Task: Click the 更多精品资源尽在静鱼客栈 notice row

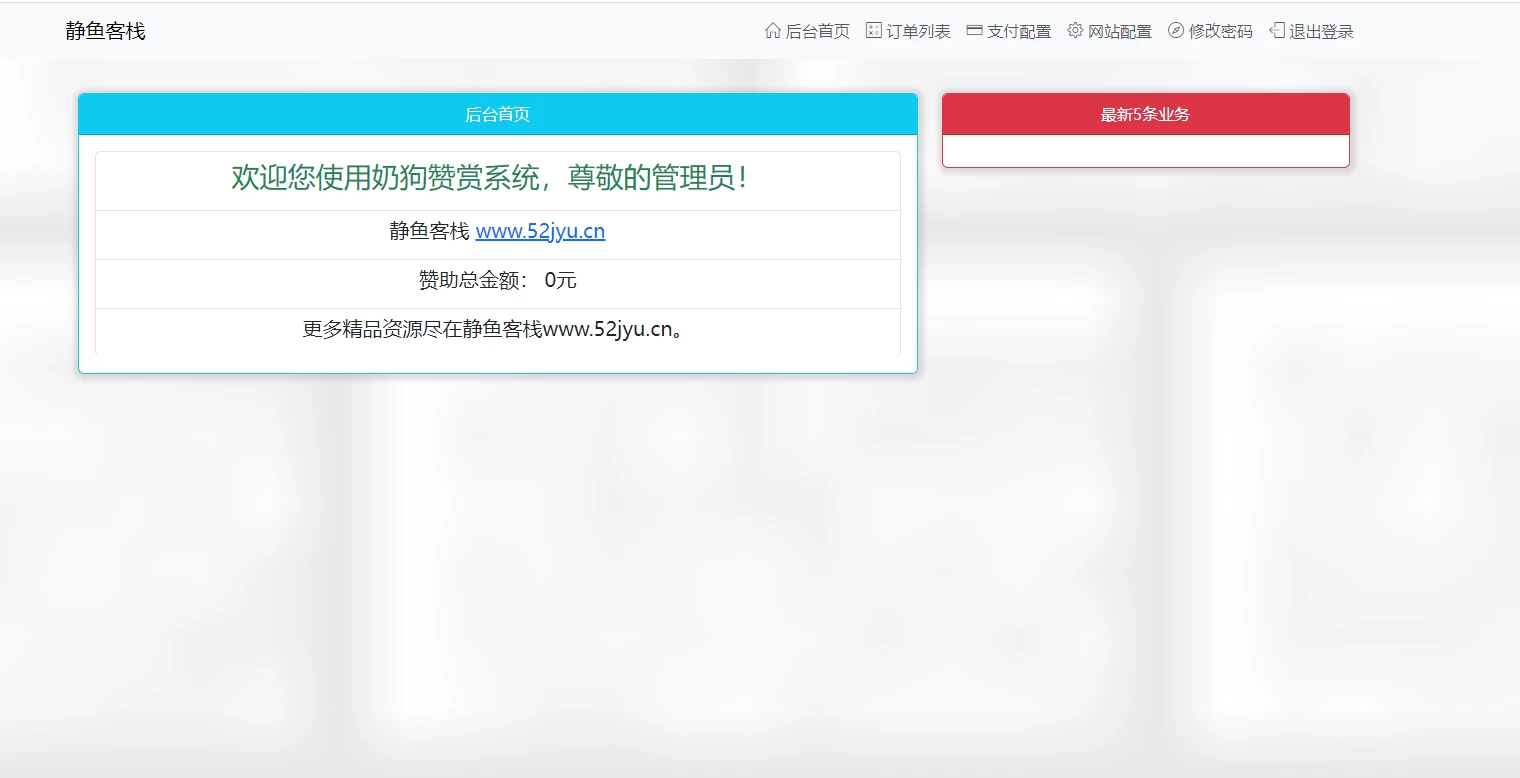Action: click(x=497, y=330)
